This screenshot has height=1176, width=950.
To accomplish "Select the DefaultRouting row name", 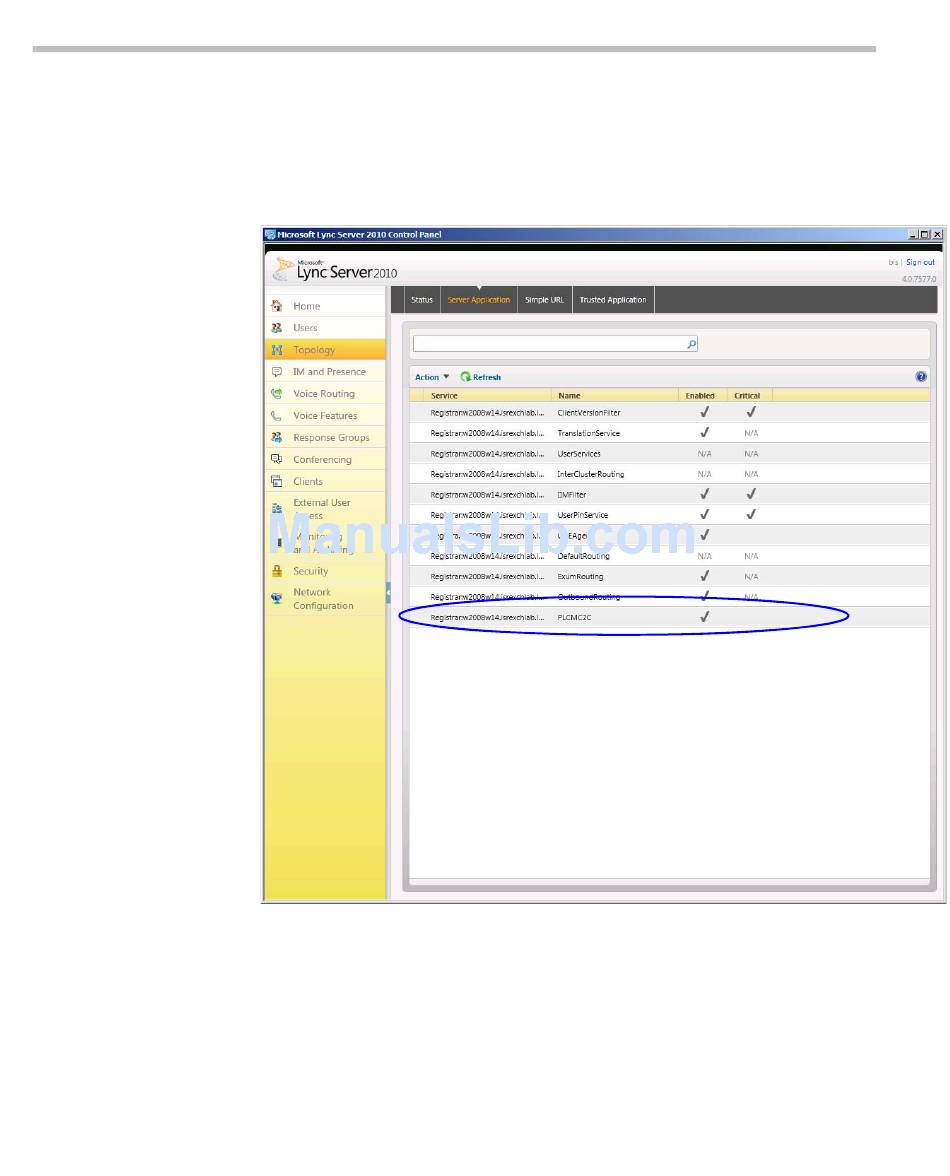I will click(x=583, y=556).
